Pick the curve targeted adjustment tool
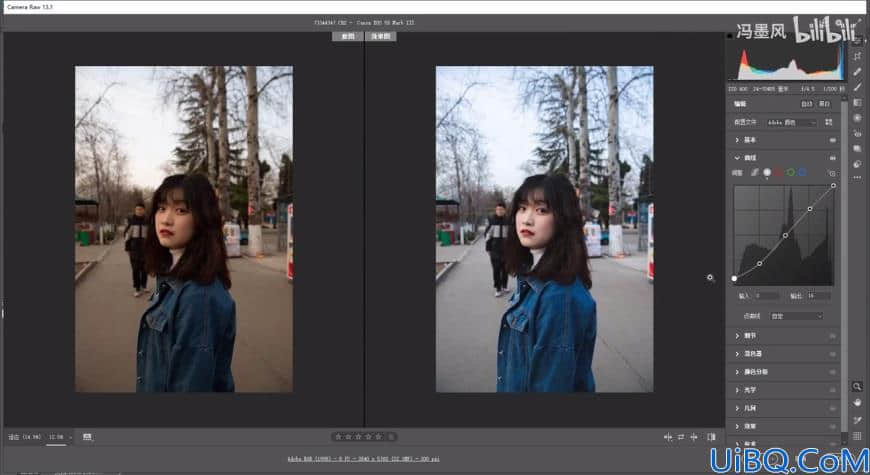Viewport: 870px width, 475px height. [832, 173]
